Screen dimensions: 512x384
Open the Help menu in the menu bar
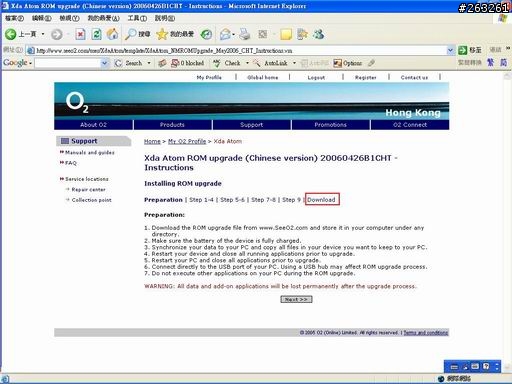pyautogui.click(x=165, y=18)
